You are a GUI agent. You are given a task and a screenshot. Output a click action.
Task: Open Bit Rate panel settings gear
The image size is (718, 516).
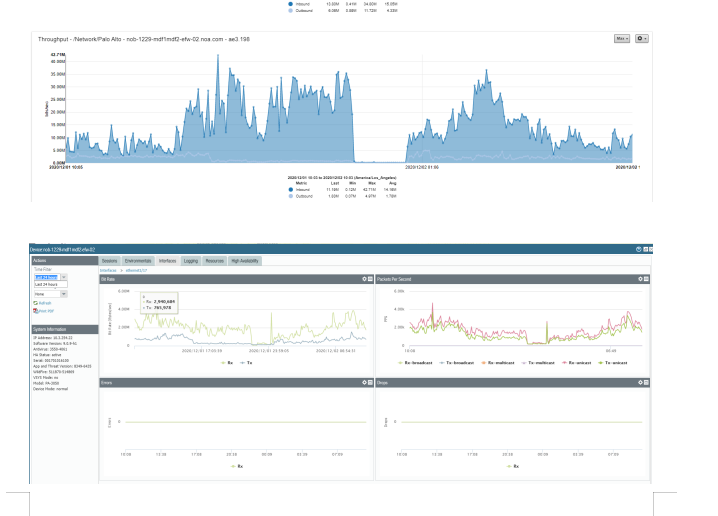click(364, 278)
